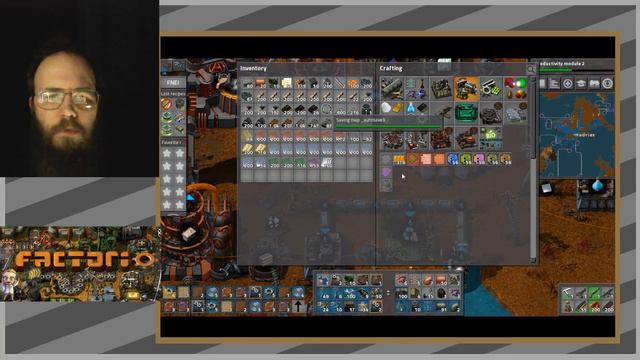
Task: Open the second last-recipe icon in top row
Action: click(180, 104)
